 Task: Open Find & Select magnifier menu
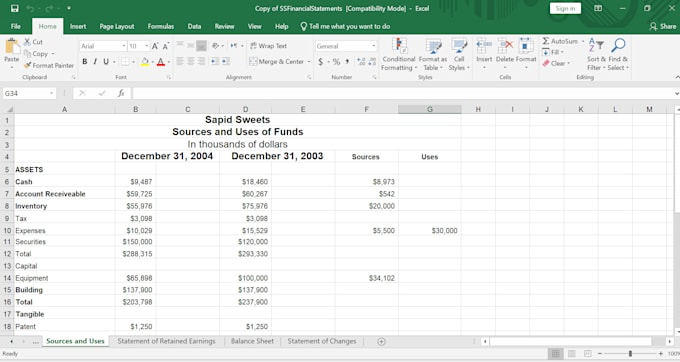coord(618,54)
